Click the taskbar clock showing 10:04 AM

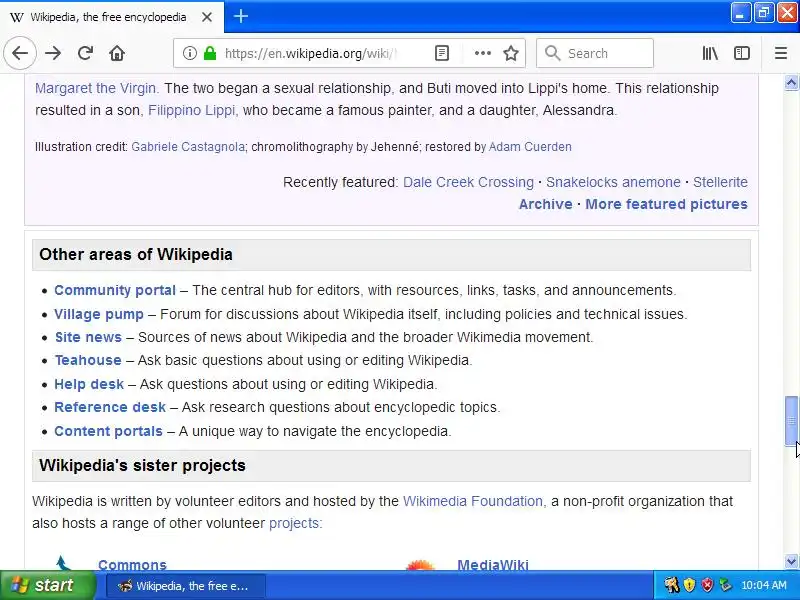tap(764, 585)
